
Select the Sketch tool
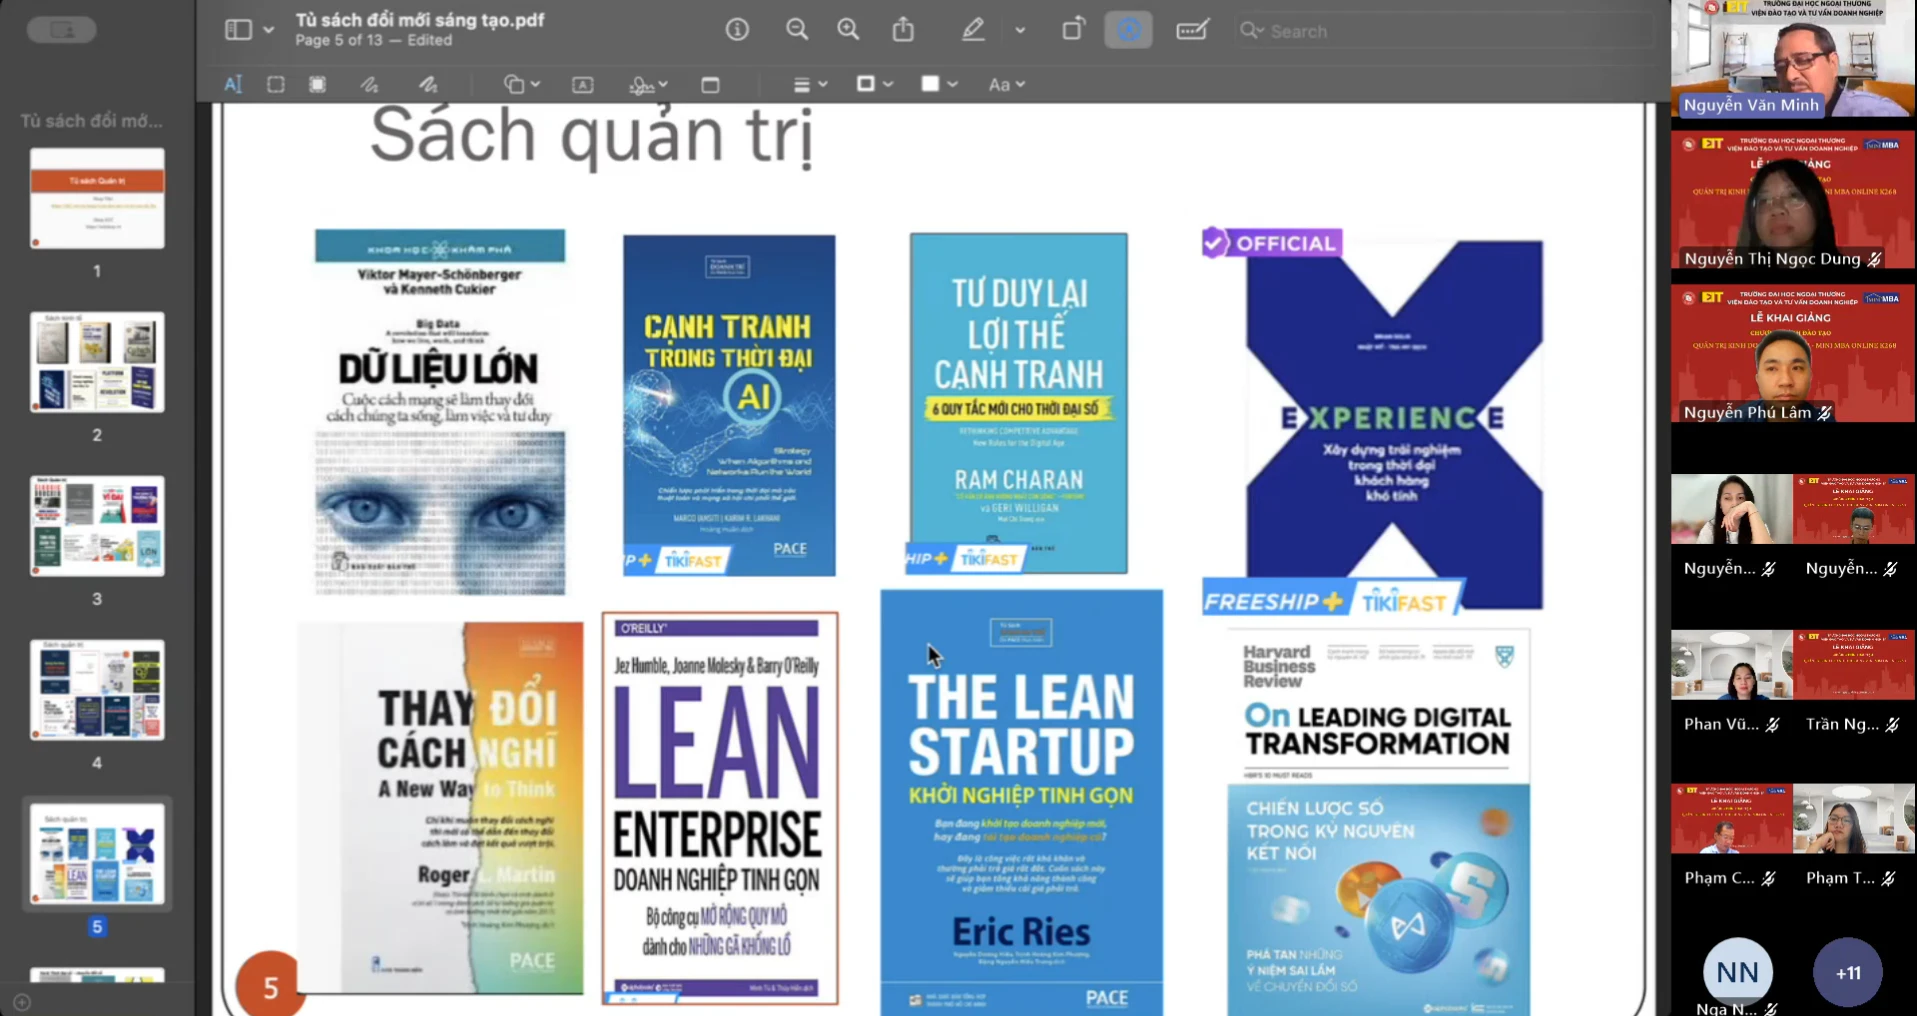(370, 85)
